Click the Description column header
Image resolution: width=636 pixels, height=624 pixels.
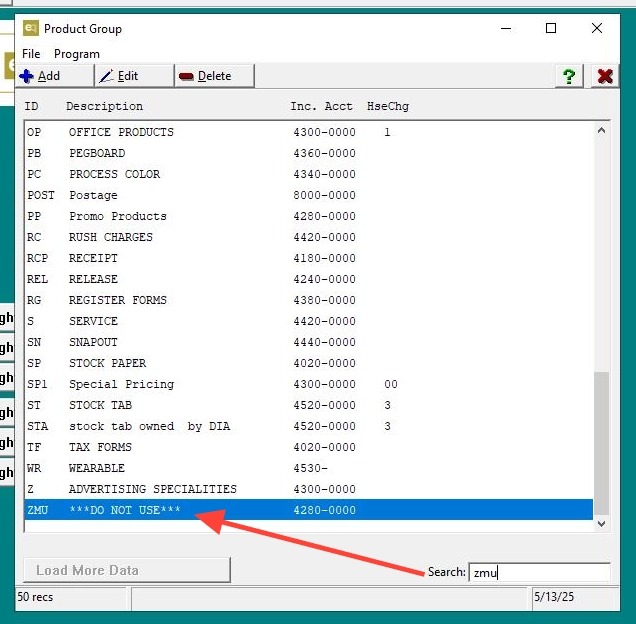point(104,106)
